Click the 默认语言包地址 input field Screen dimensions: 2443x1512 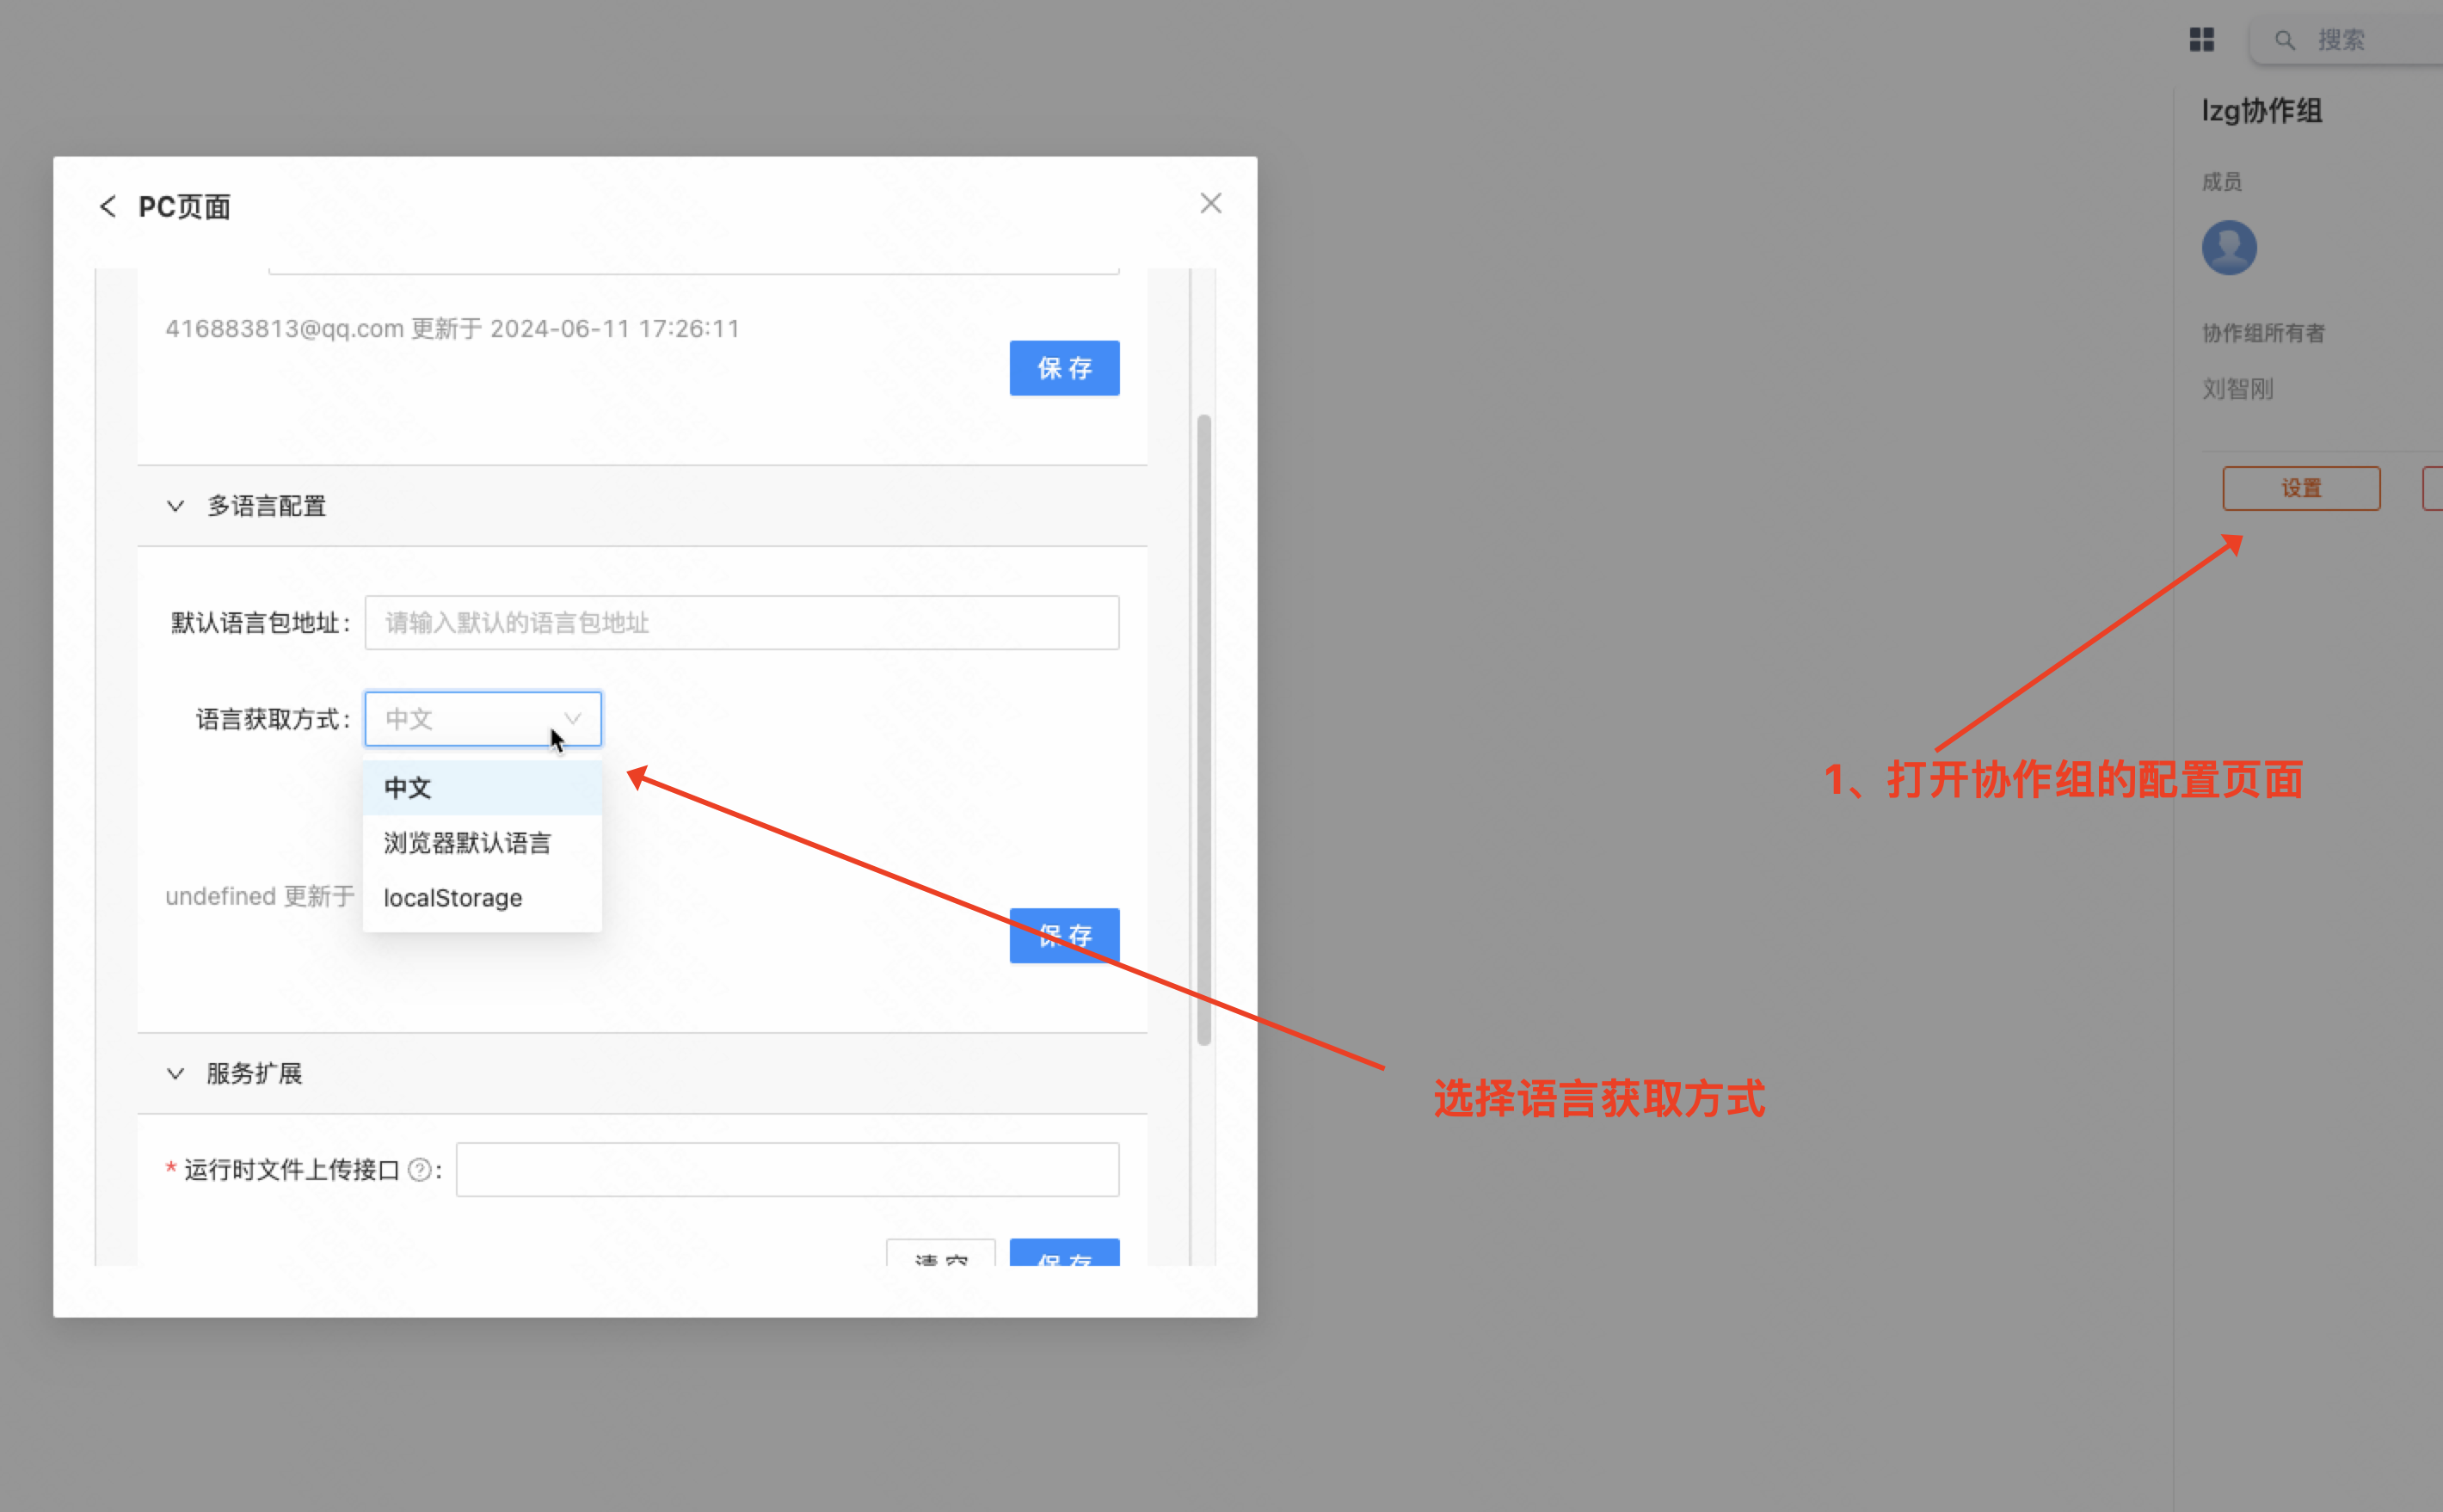741,622
